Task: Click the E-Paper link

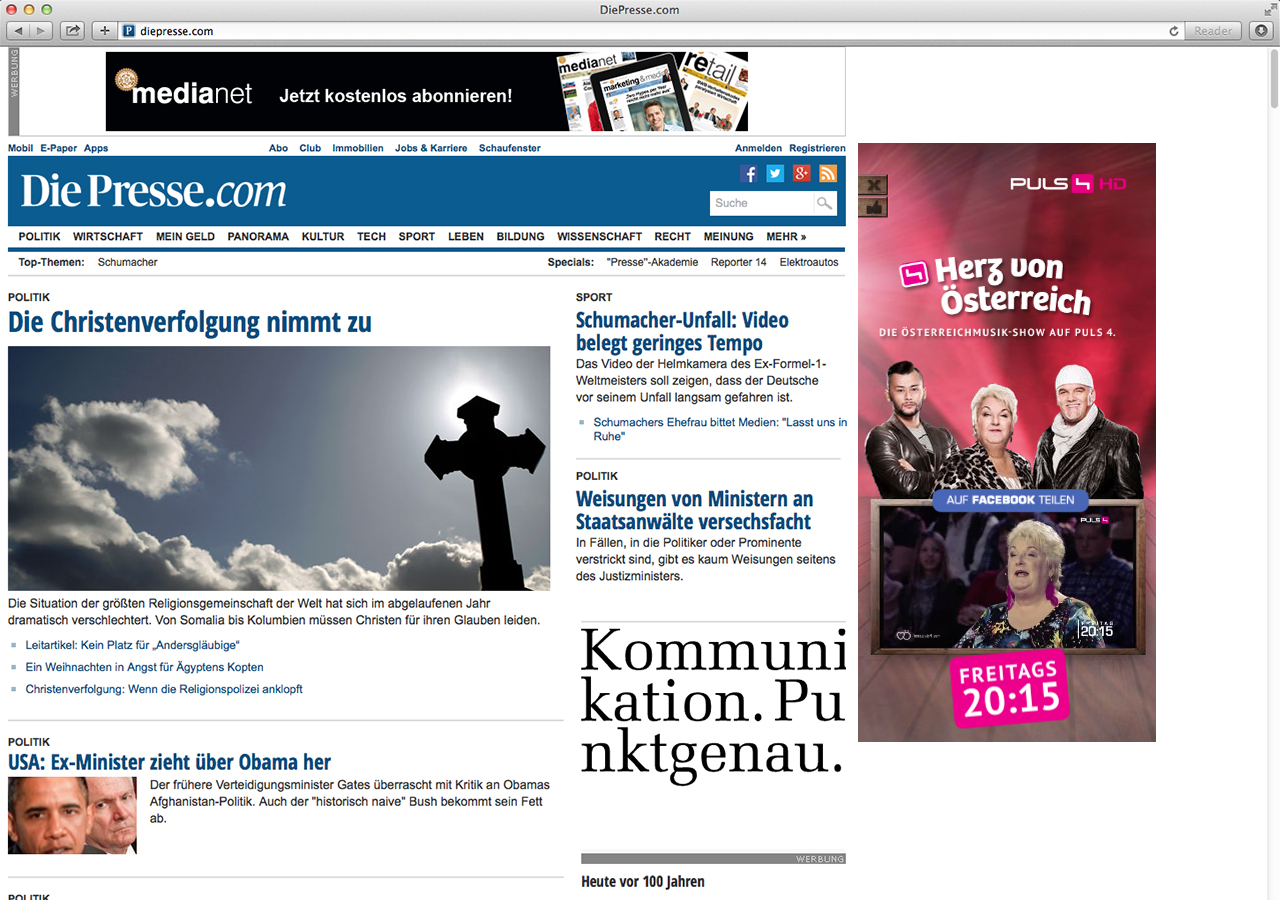Action: point(58,148)
